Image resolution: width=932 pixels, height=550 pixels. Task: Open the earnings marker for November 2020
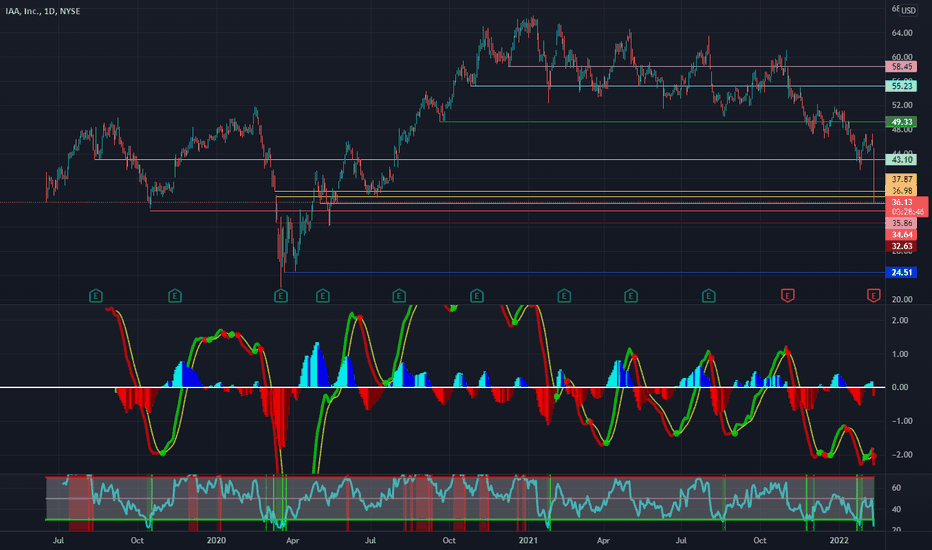(x=477, y=296)
